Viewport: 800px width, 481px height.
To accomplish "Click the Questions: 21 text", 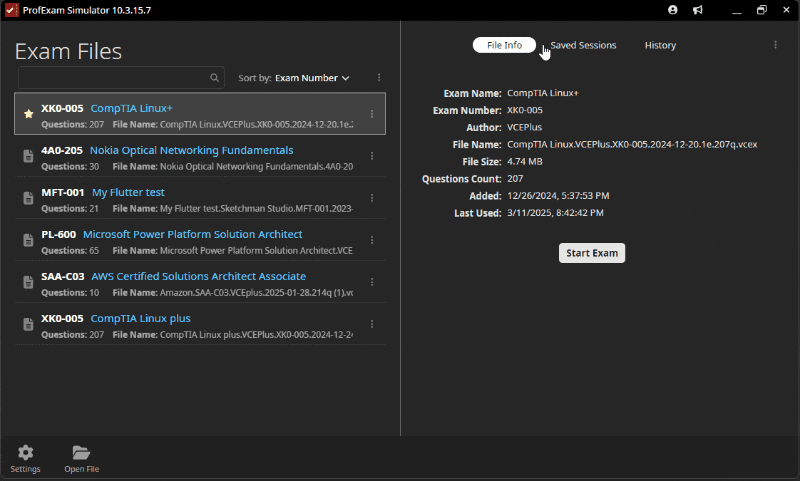I will (x=70, y=208).
